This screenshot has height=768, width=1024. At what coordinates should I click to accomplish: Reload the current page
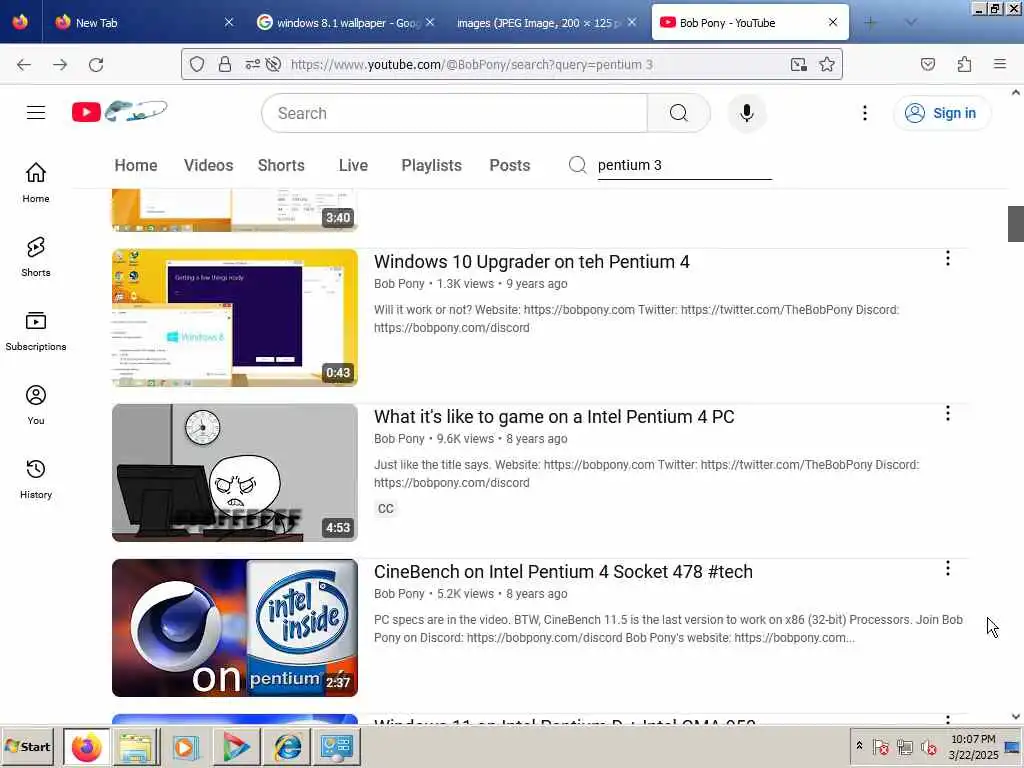[x=96, y=65]
